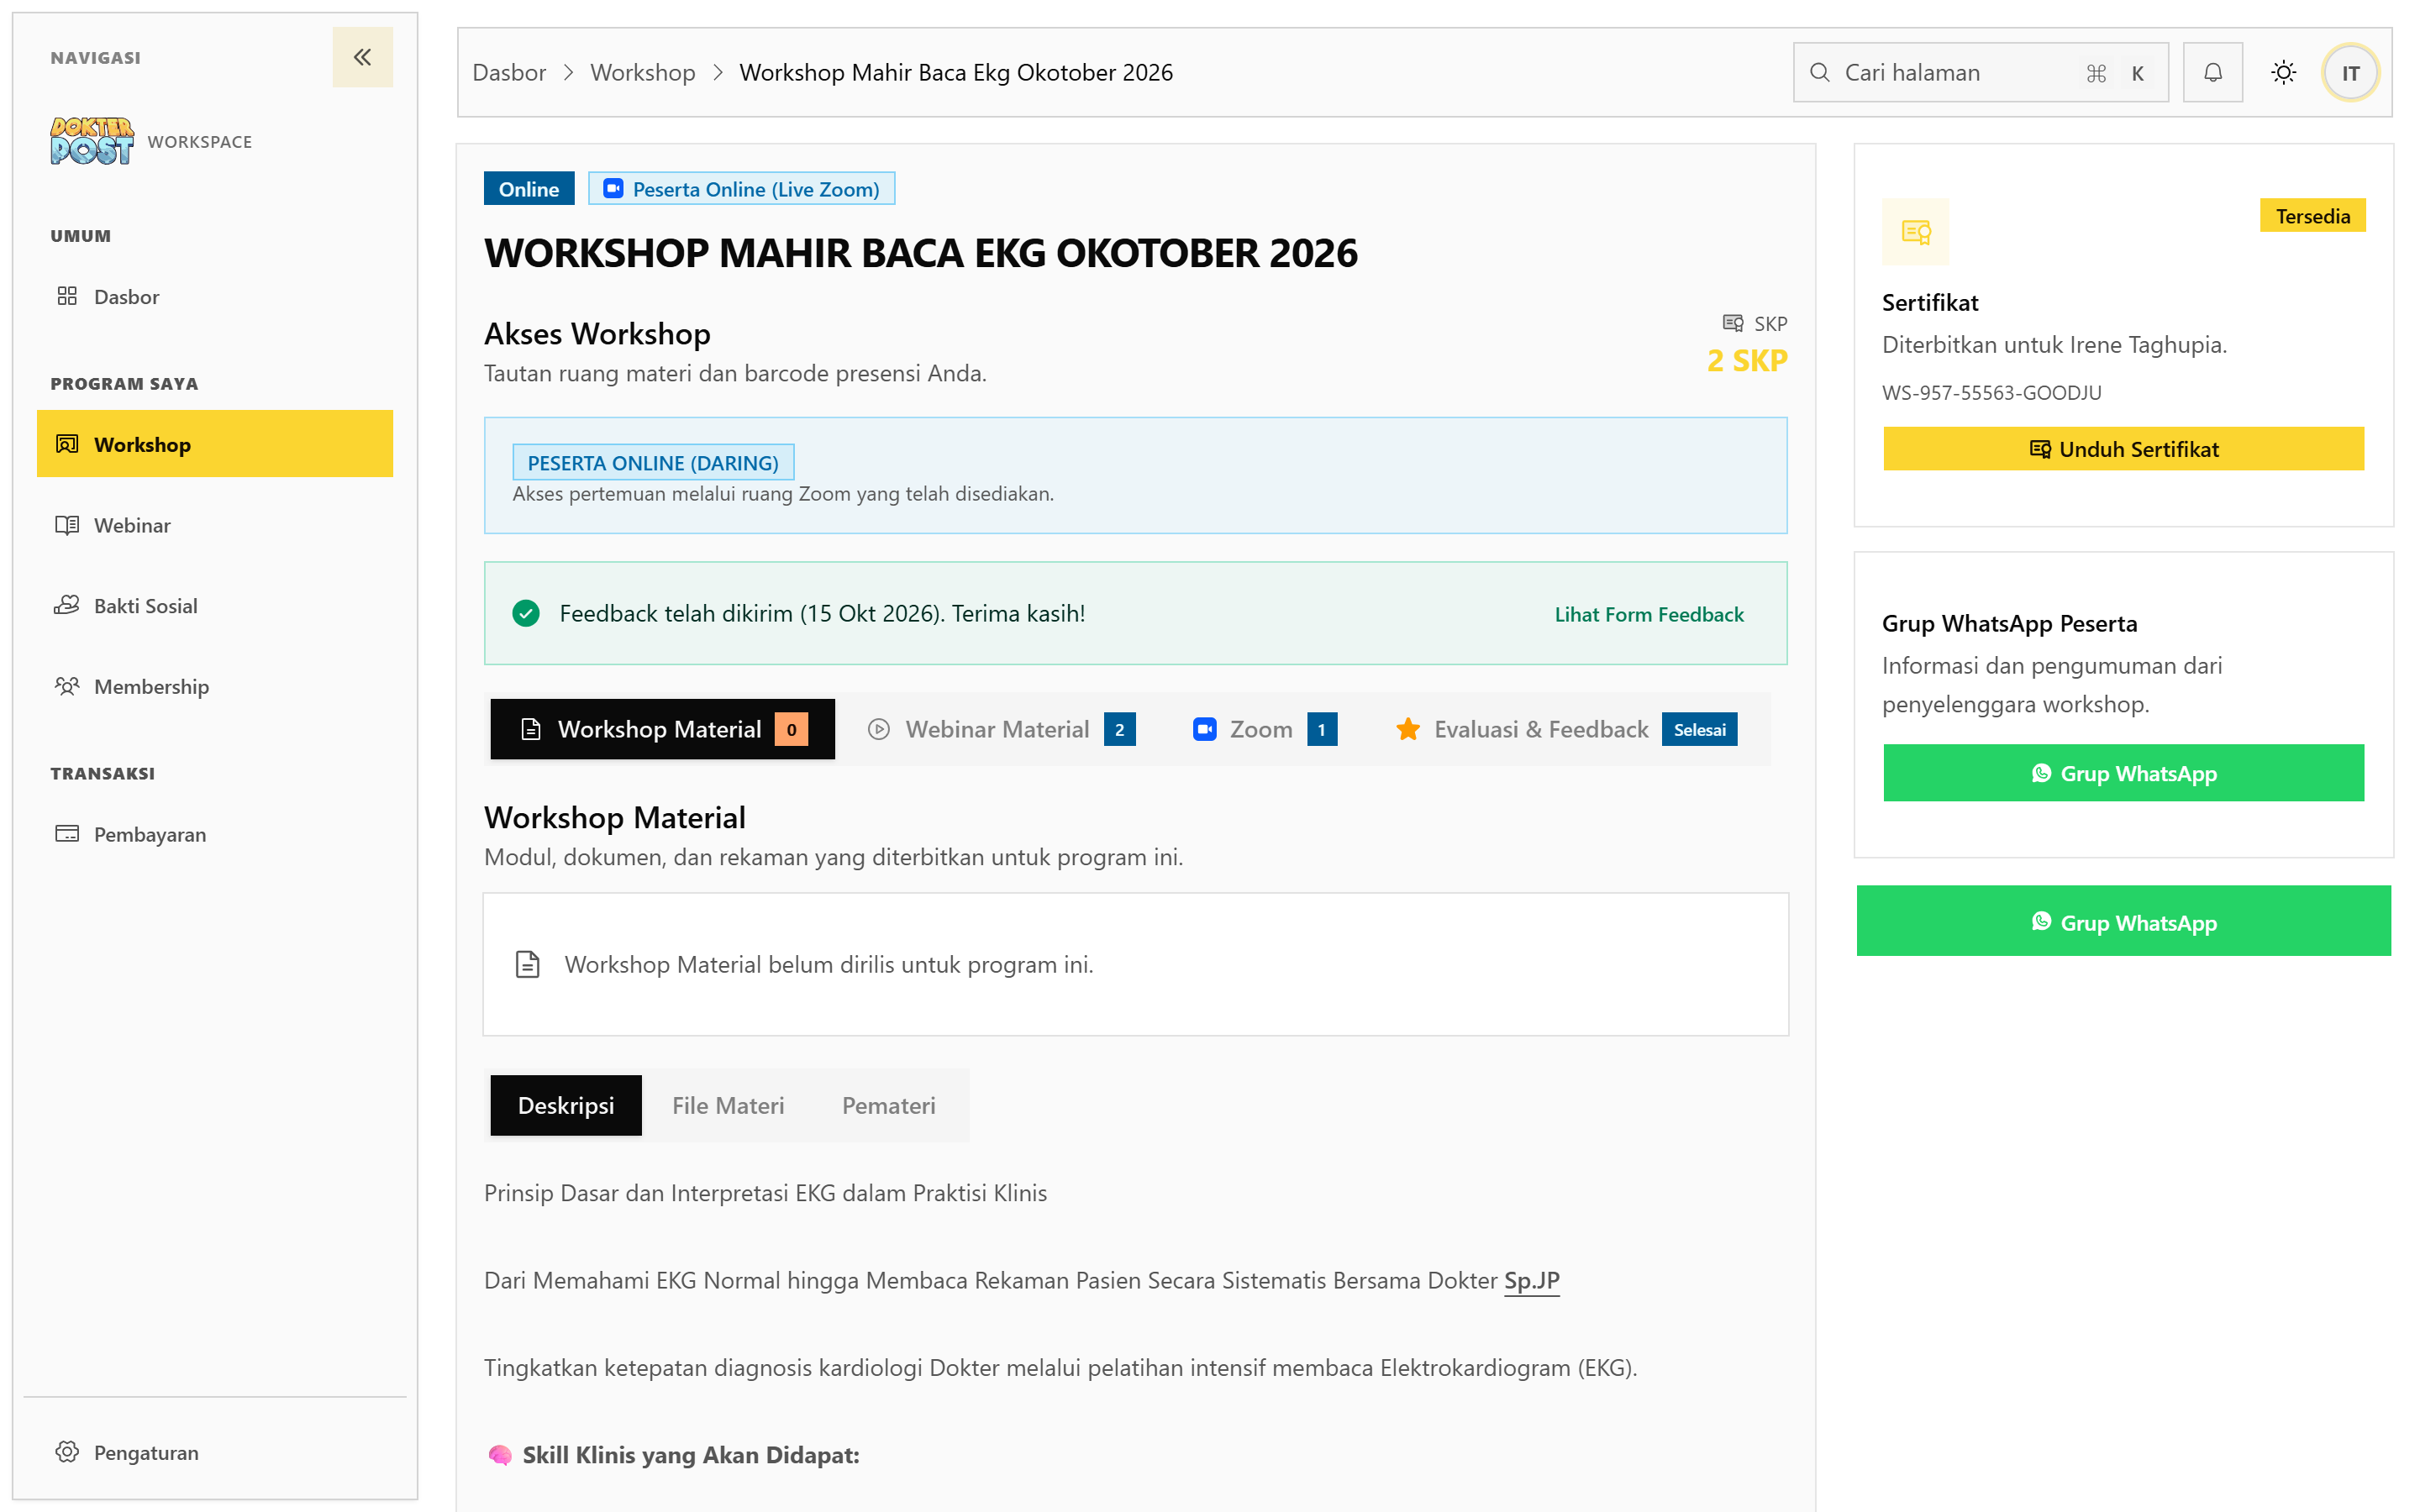The width and height of the screenshot is (2420, 1512).
Task: Click the Webinar book icon
Action: [x=67, y=525]
